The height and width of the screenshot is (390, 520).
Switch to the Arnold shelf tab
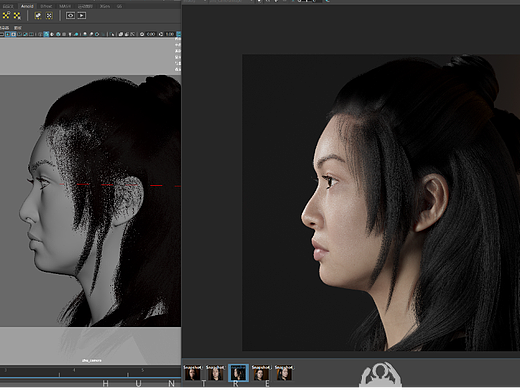click(x=27, y=6)
